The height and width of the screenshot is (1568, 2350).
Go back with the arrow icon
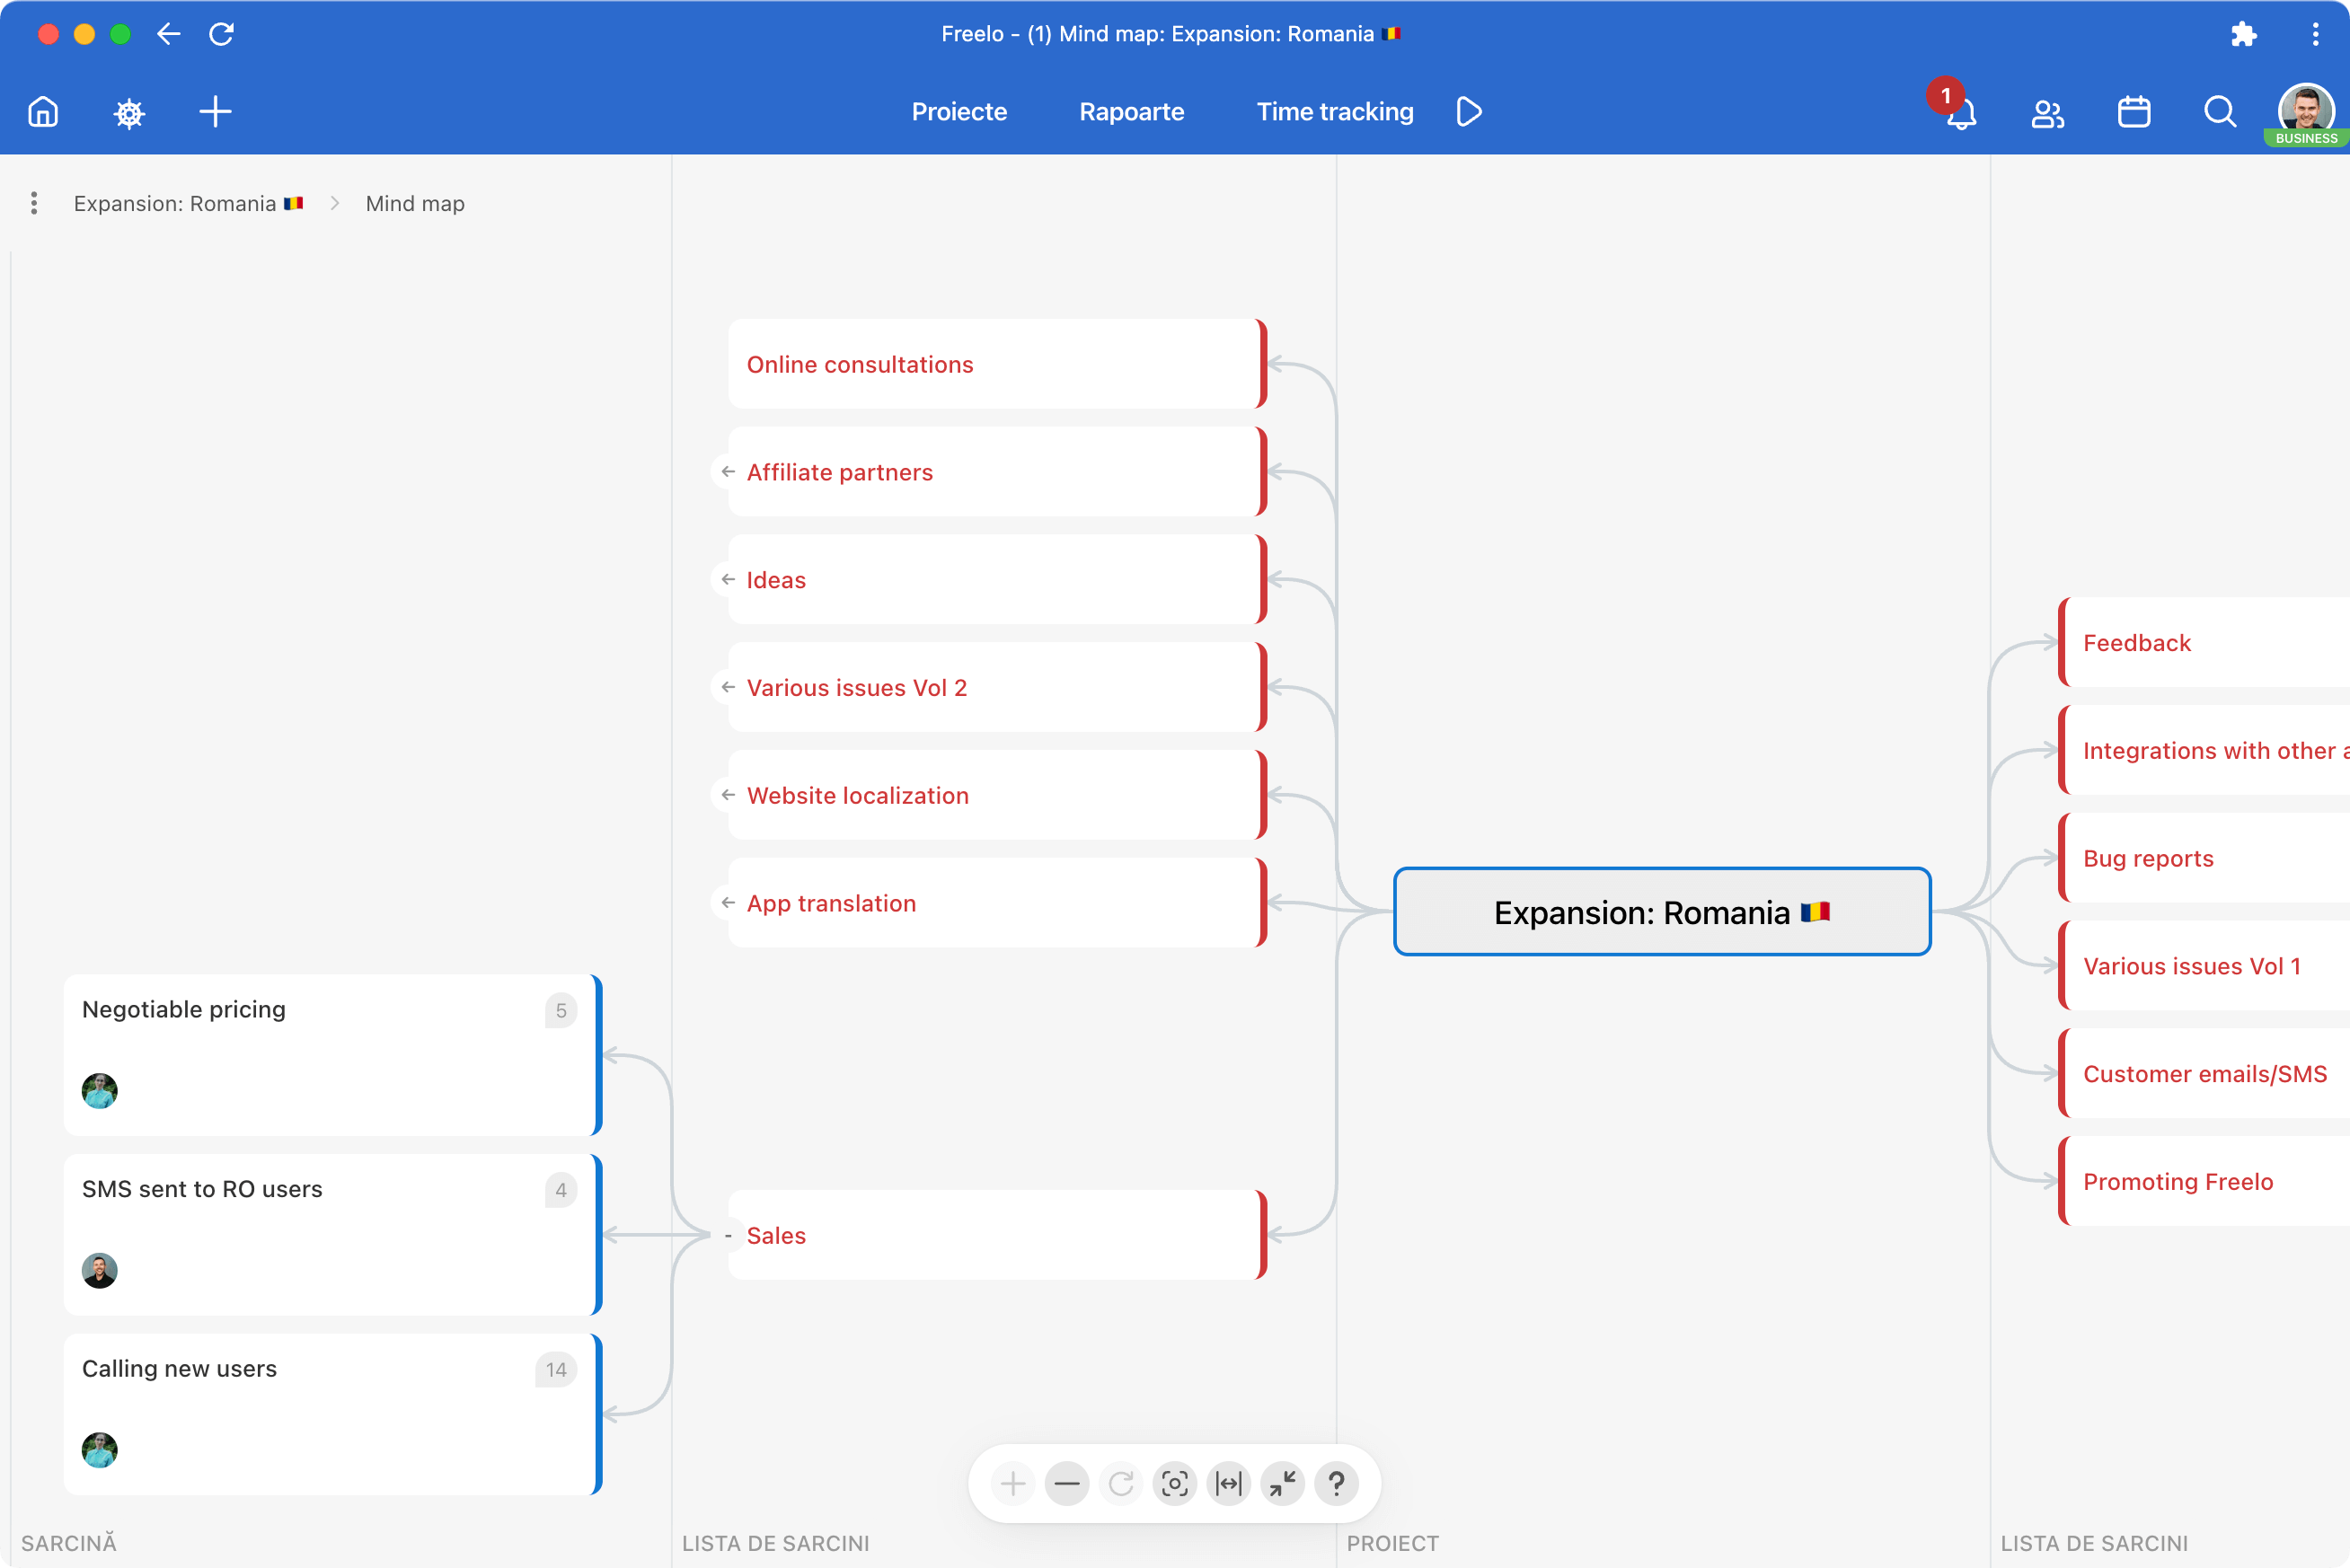(168, 34)
